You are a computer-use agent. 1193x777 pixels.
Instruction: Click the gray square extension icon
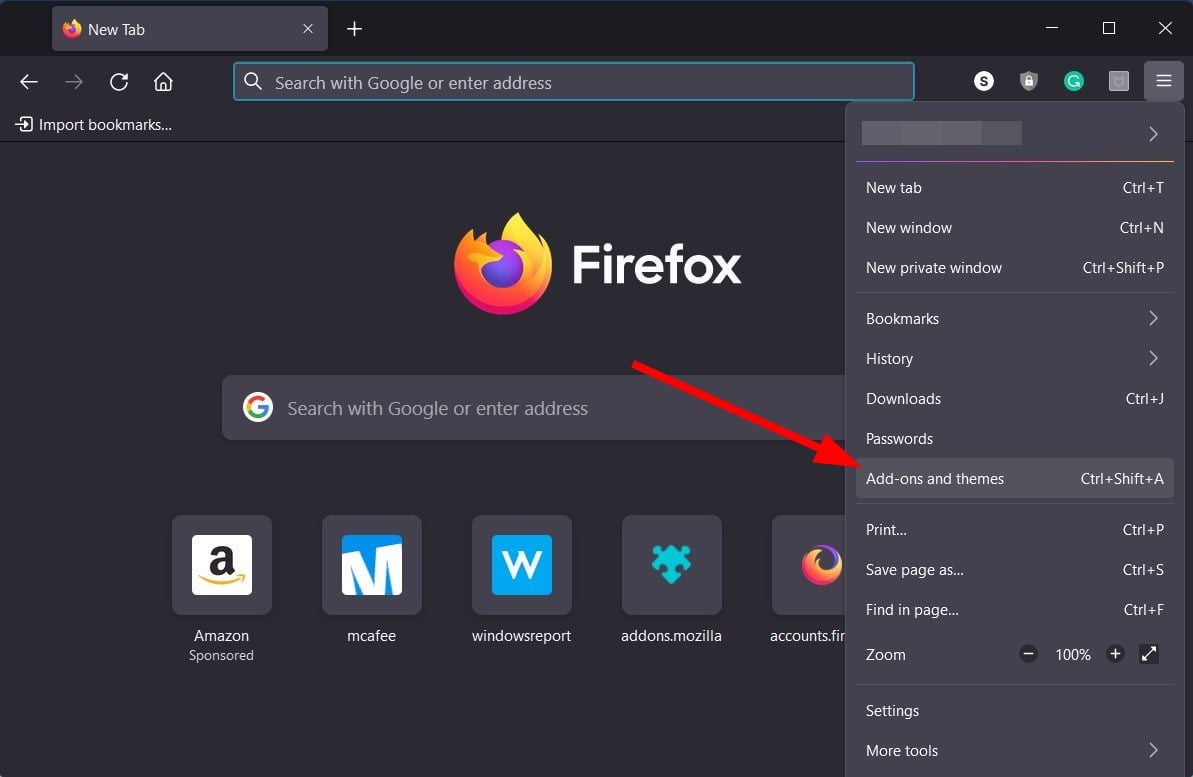[1118, 81]
